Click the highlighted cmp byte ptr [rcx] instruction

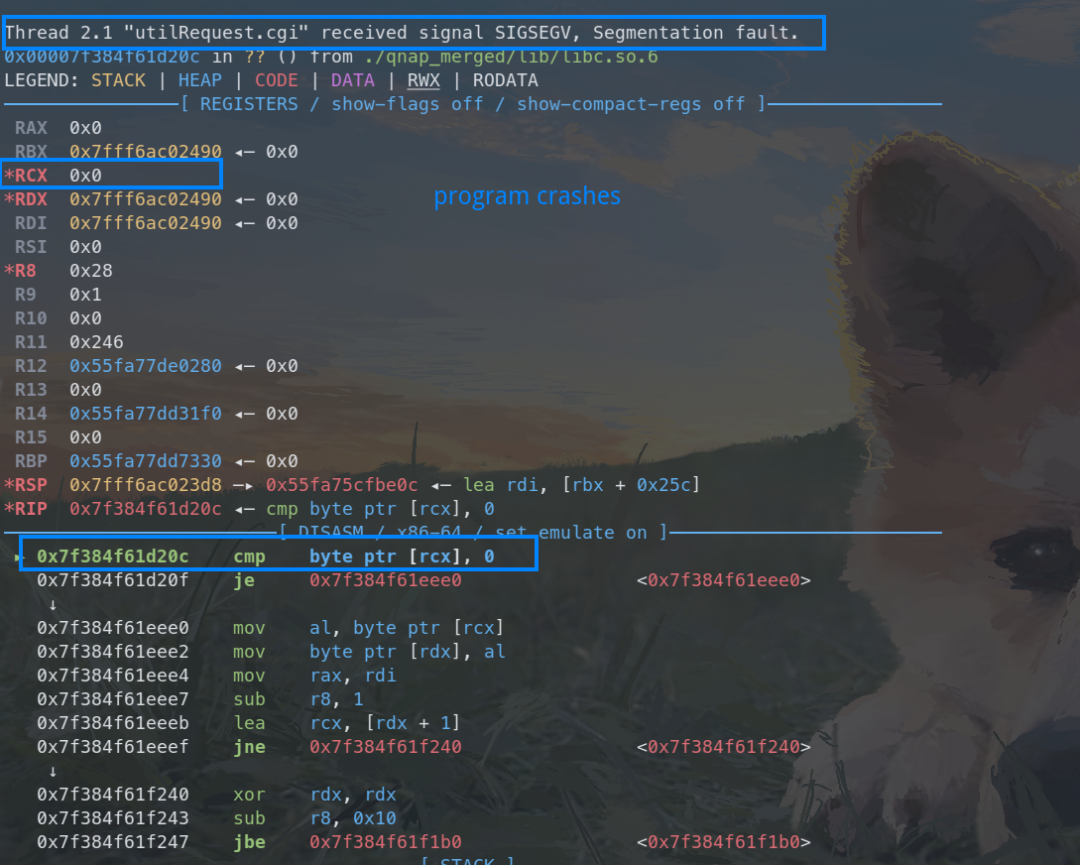pos(279,556)
